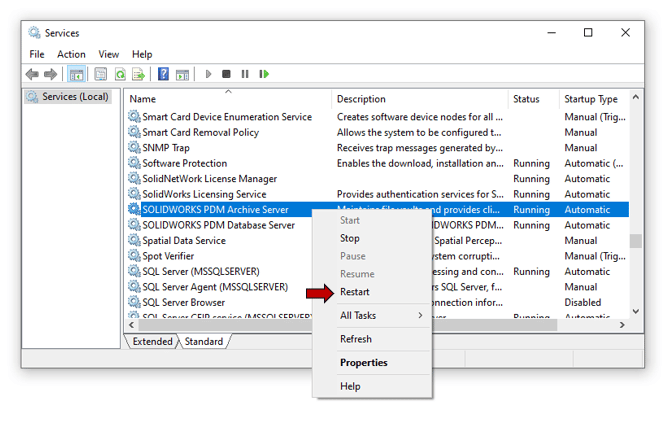Click the Restart Service toolbar icon
This screenshot has width=670, height=432.
pyautogui.click(x=264, y=74)
